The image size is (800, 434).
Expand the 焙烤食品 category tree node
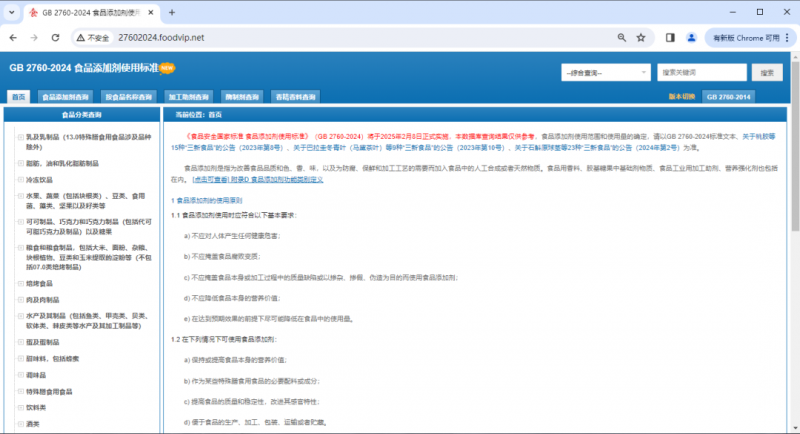click(x=20, y=283)
